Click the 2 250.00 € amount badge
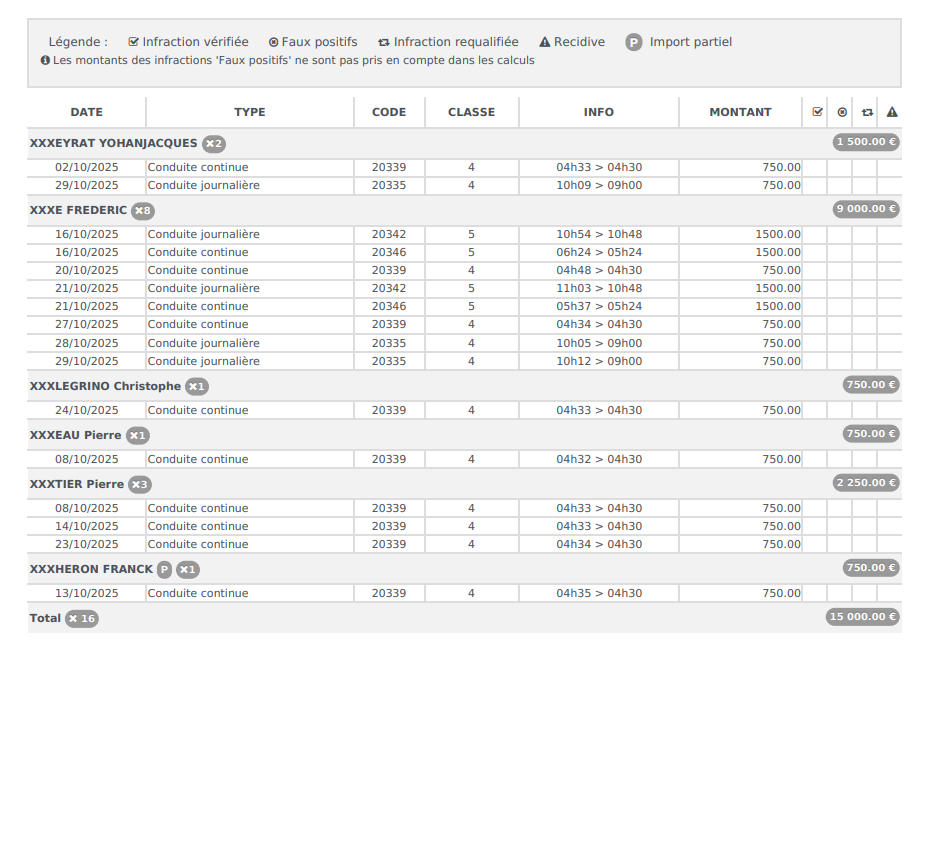Viewport: 942px width, 852px height. pos(866,483)
